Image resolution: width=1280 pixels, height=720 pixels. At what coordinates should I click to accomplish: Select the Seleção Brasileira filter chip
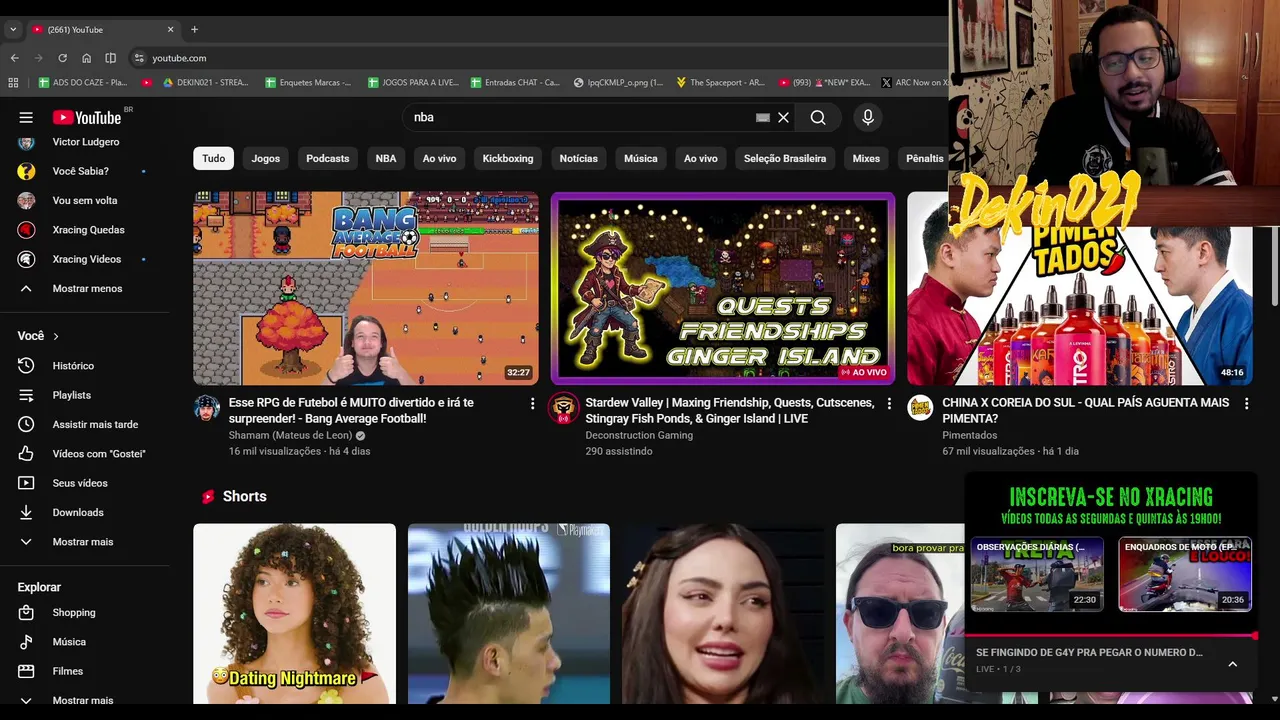click(785, 158)
